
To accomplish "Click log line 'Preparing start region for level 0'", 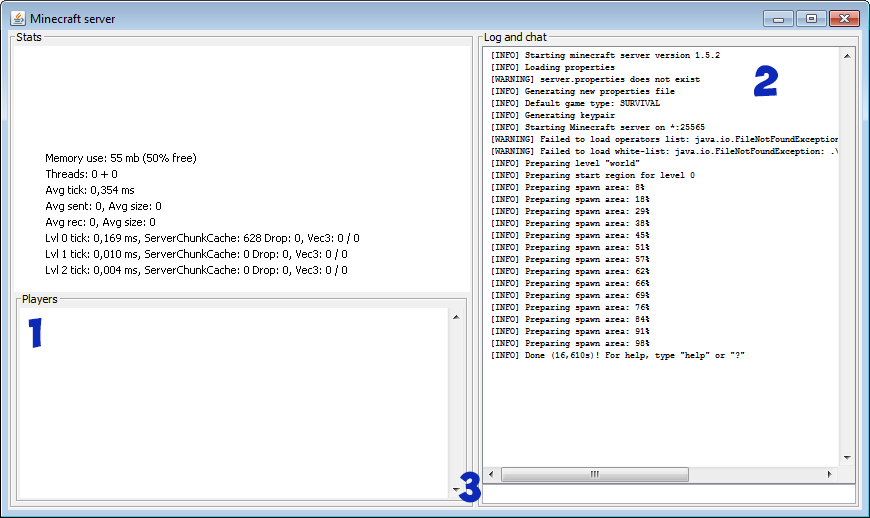I will pyautogui.click(x=593, y=176).
